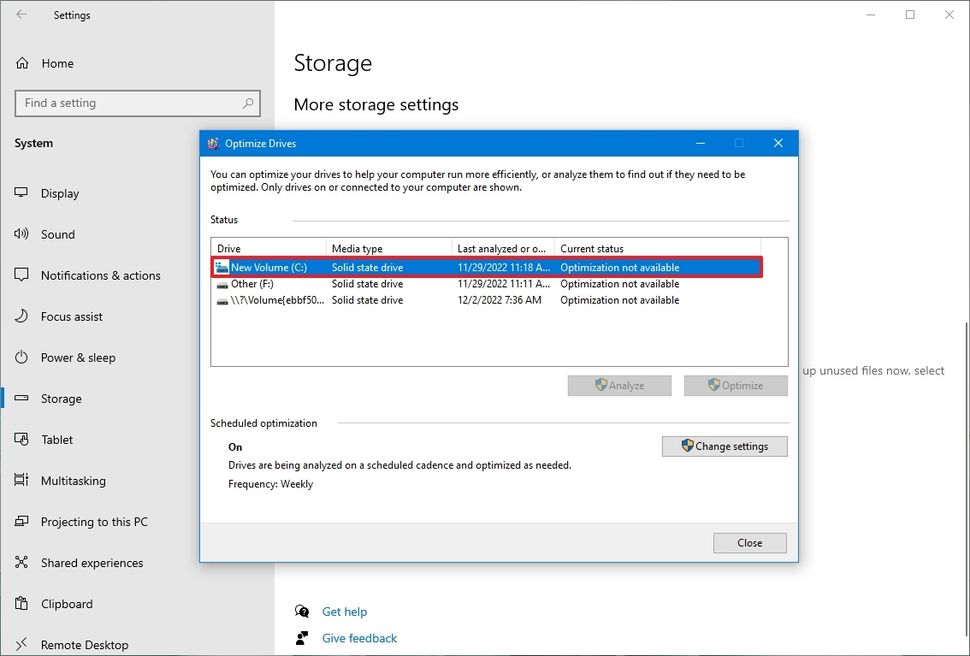Open Display settings in the sidebar

click(x=60, y=193)
